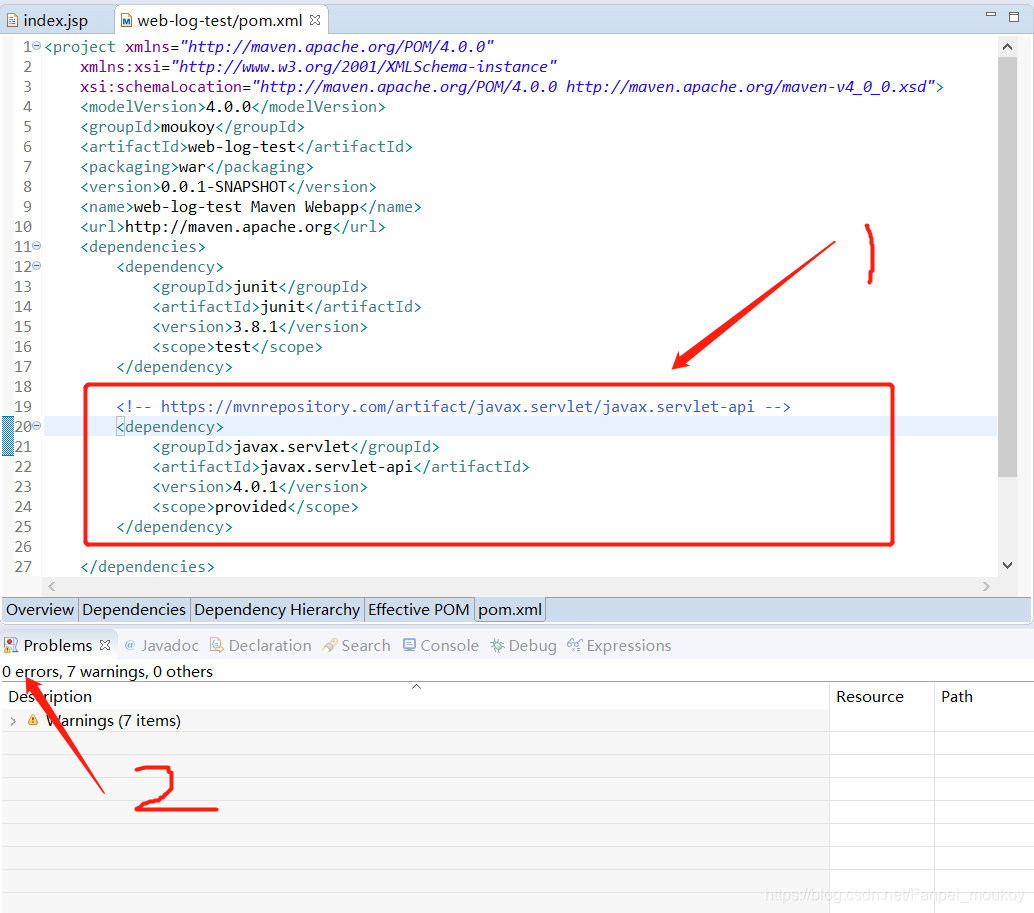The image size is (1034, 913).
Task: Click the Problems view icon
Action: click(11, 645)
